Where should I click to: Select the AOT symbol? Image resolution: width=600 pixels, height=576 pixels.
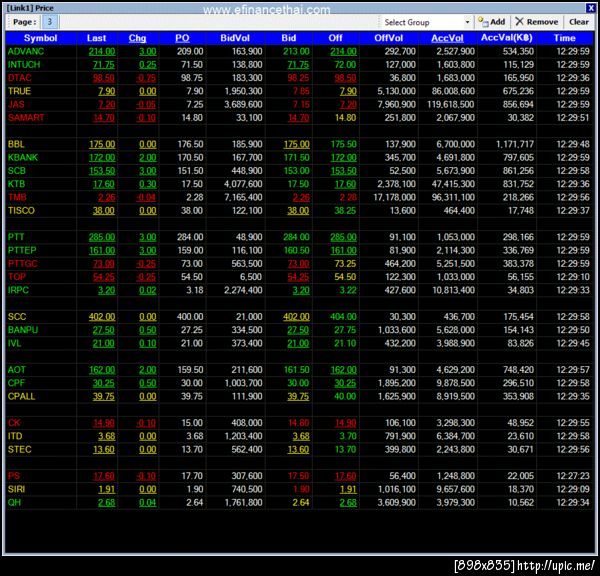(x=17, y=370)
